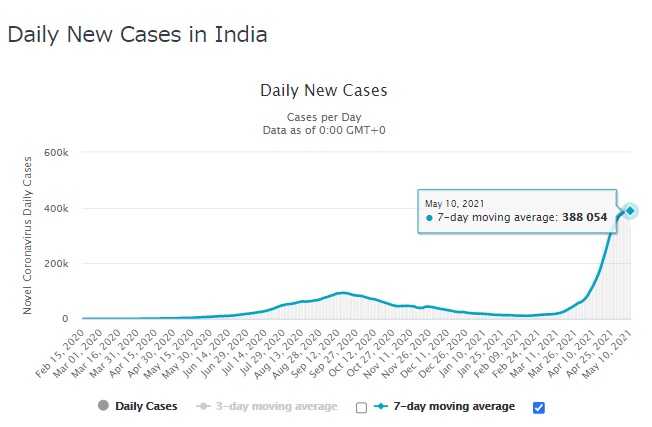This screenshot has height=427, width=652.
Task: Click the tooltip showing 388 054
Action: click(x=516, y=210)
